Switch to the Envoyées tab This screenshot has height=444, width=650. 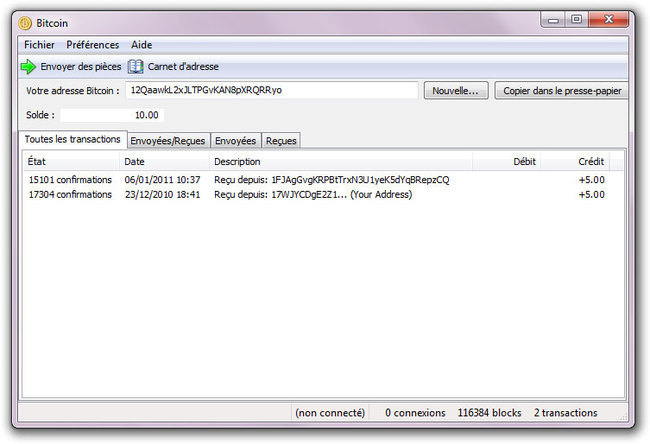(235, 141)
